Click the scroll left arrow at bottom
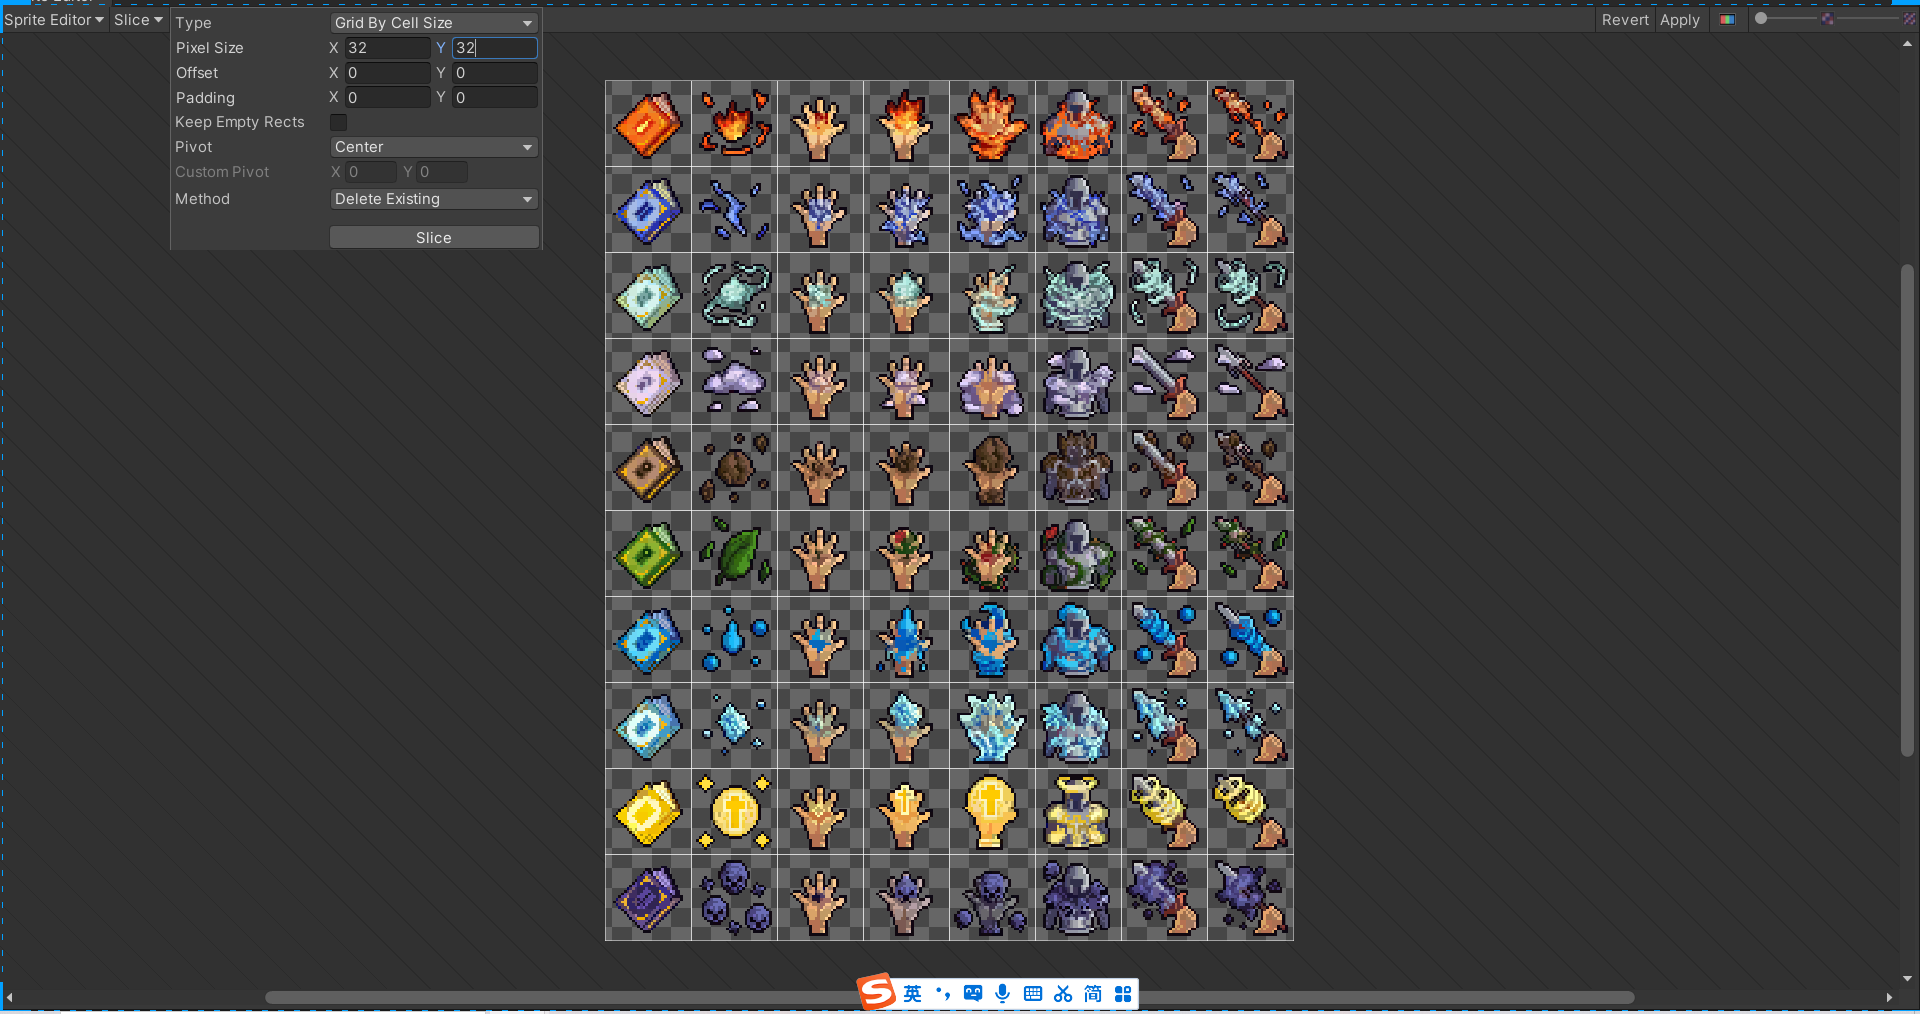 (x=10, y=998)
